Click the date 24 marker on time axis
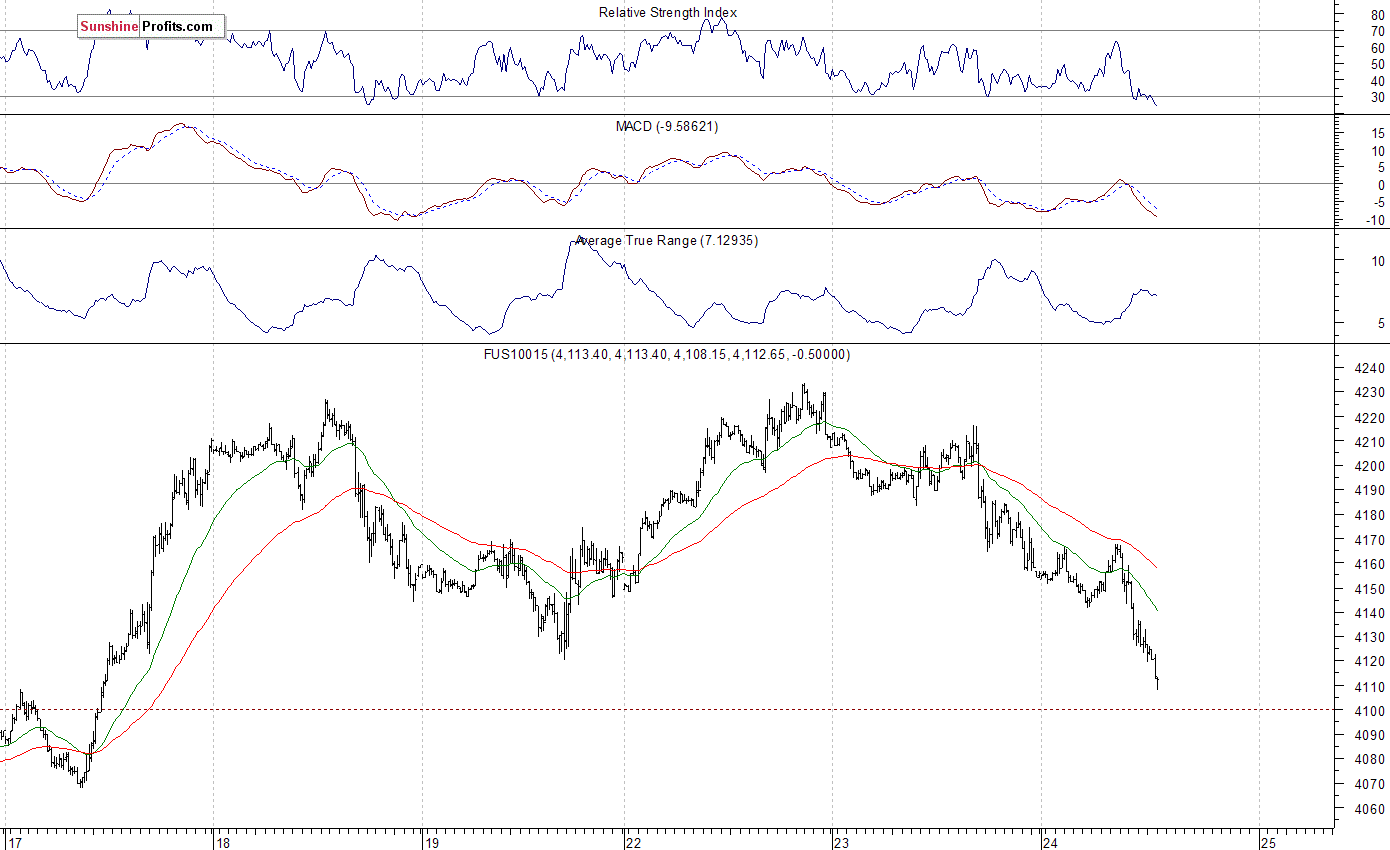 (x=1050, y=842)
